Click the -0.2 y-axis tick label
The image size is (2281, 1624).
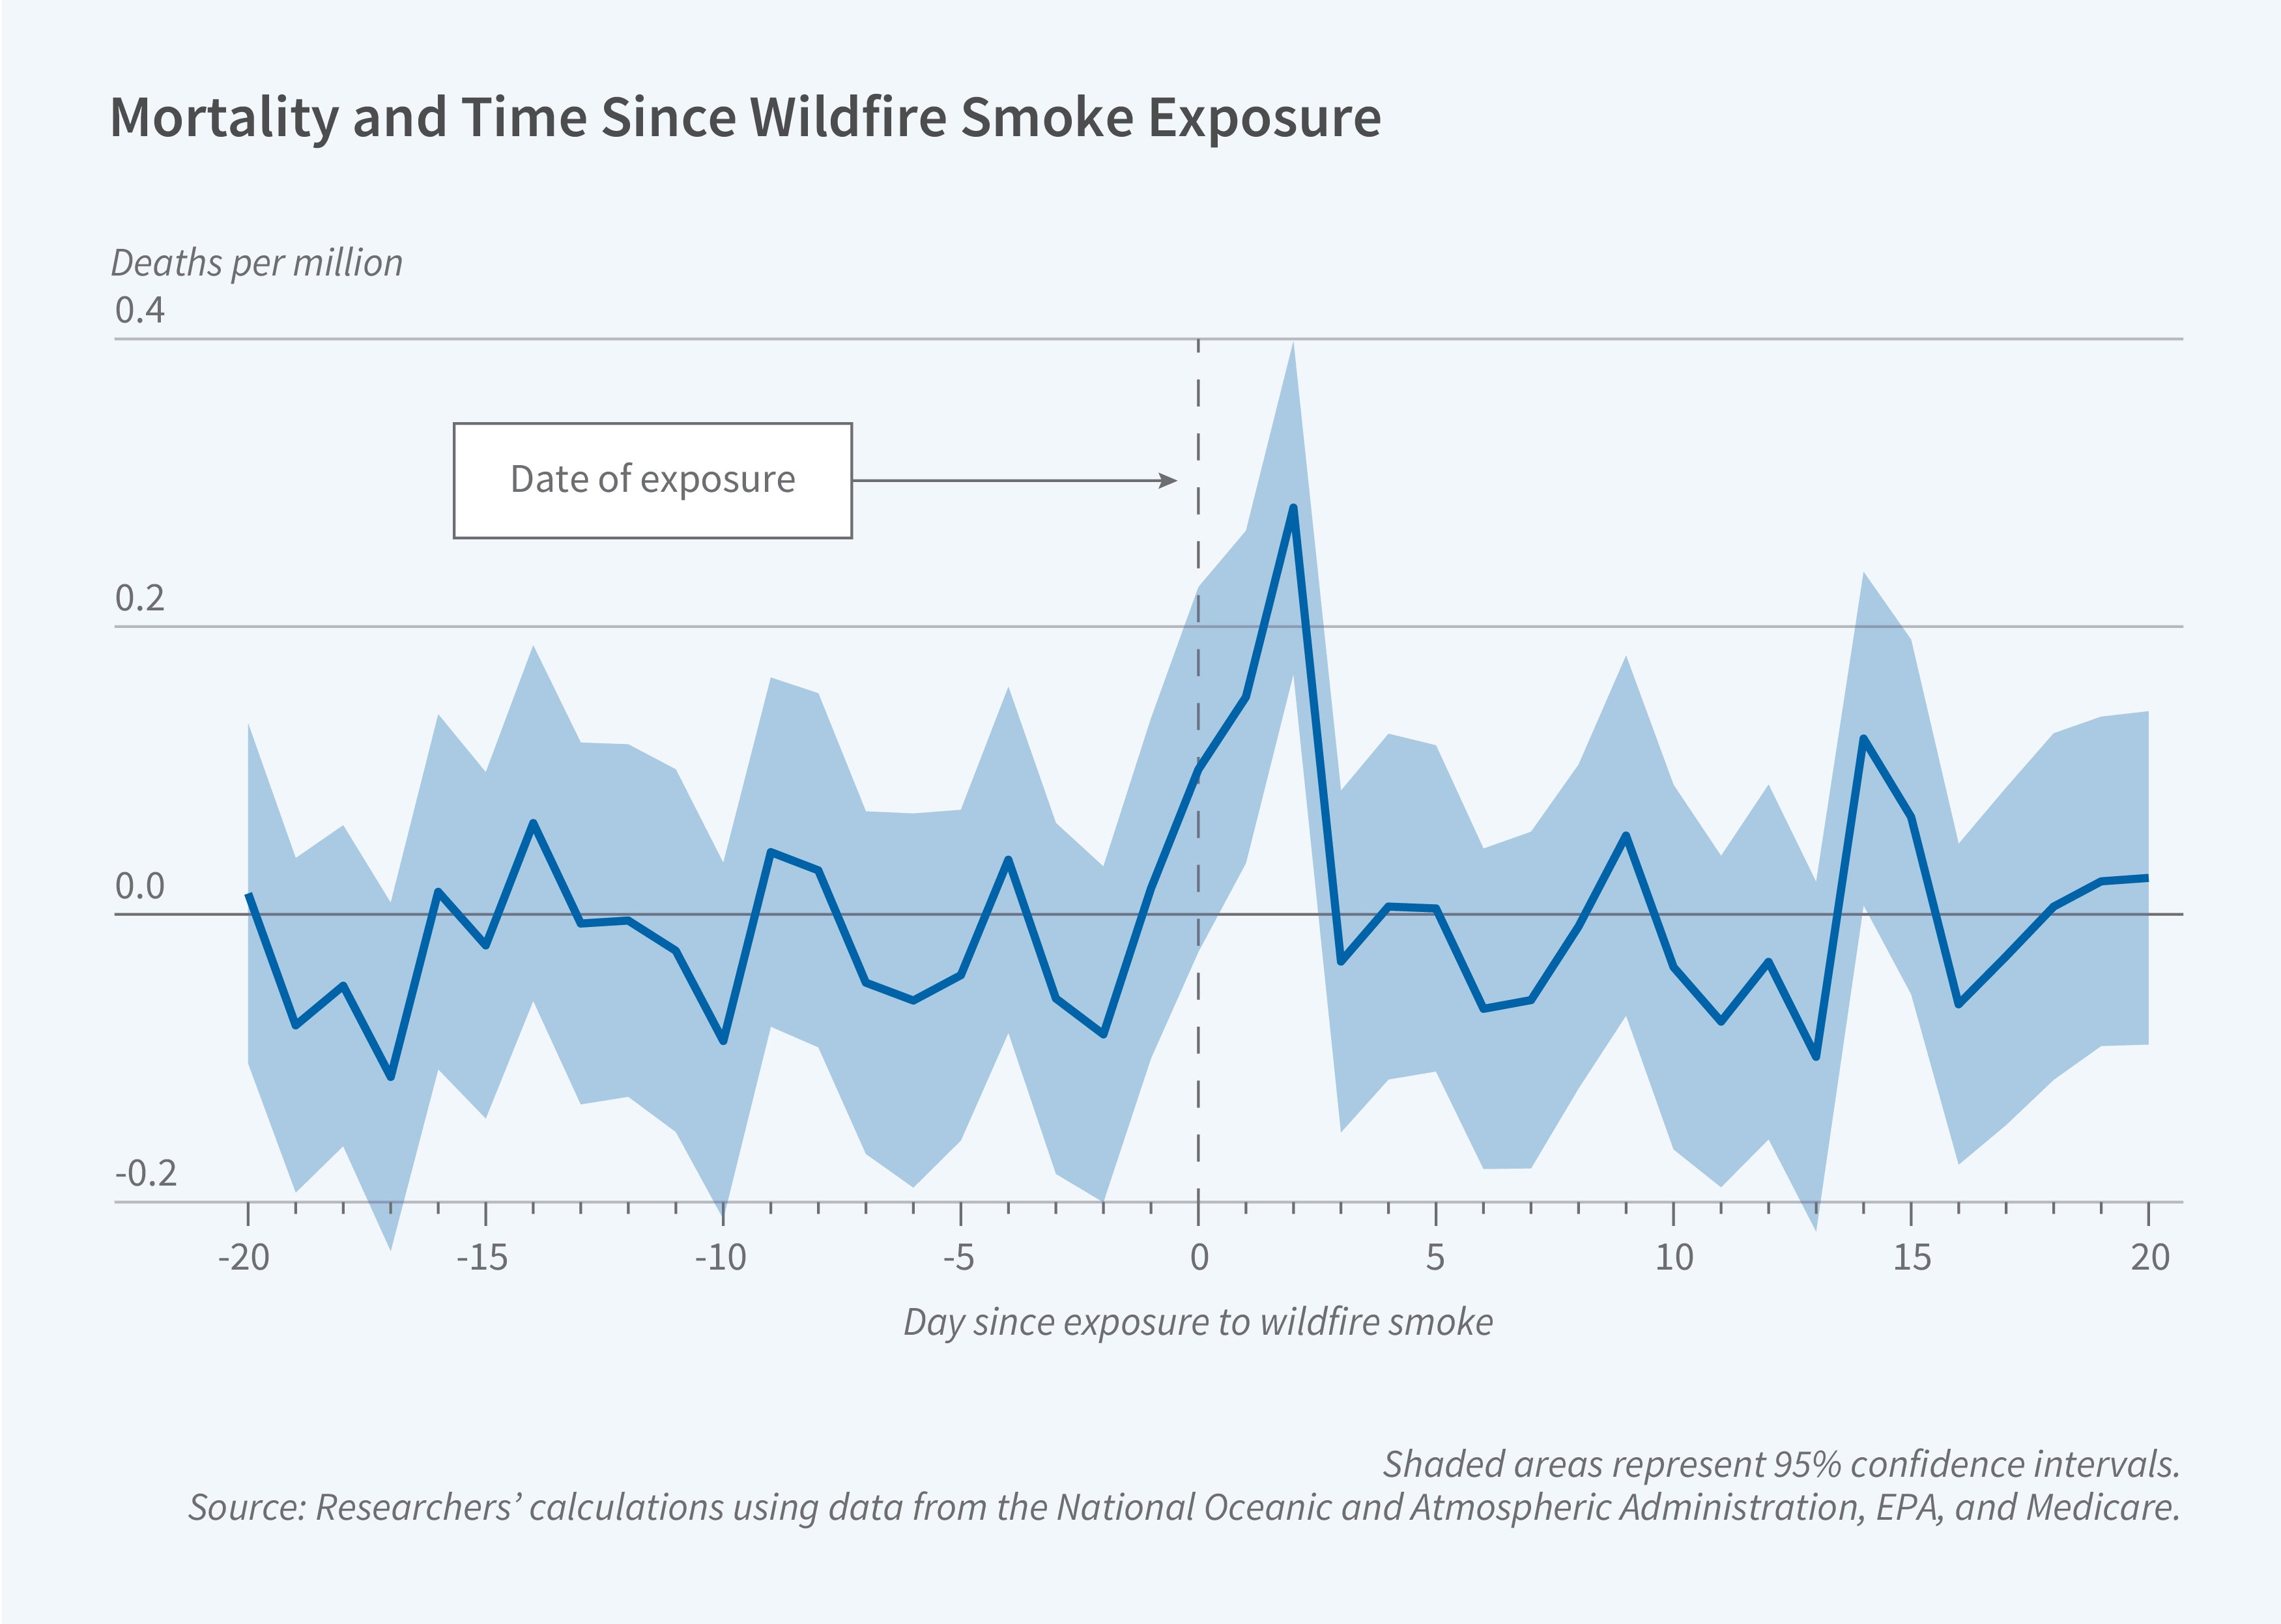click(x=146, y=1173)
